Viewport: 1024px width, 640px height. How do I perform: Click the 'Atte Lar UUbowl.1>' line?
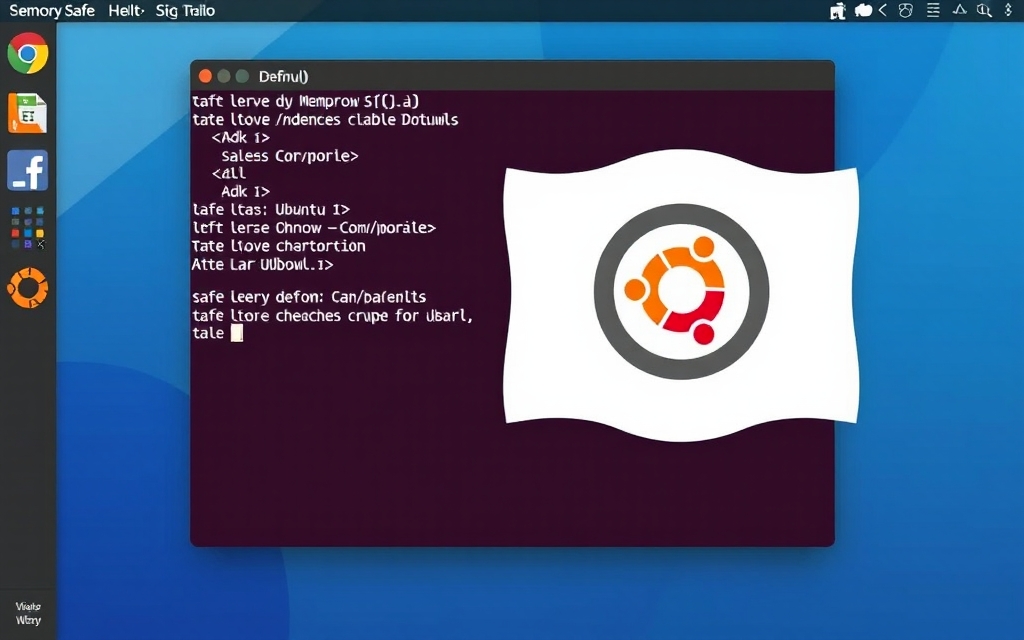(x=263, y=264)
